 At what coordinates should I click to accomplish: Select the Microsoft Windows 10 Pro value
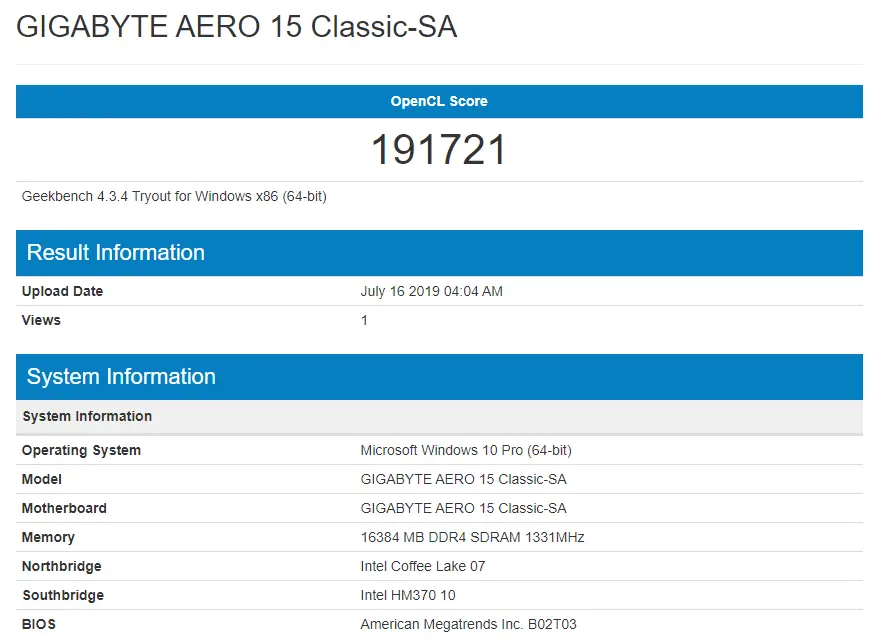[x=466, y=451]
